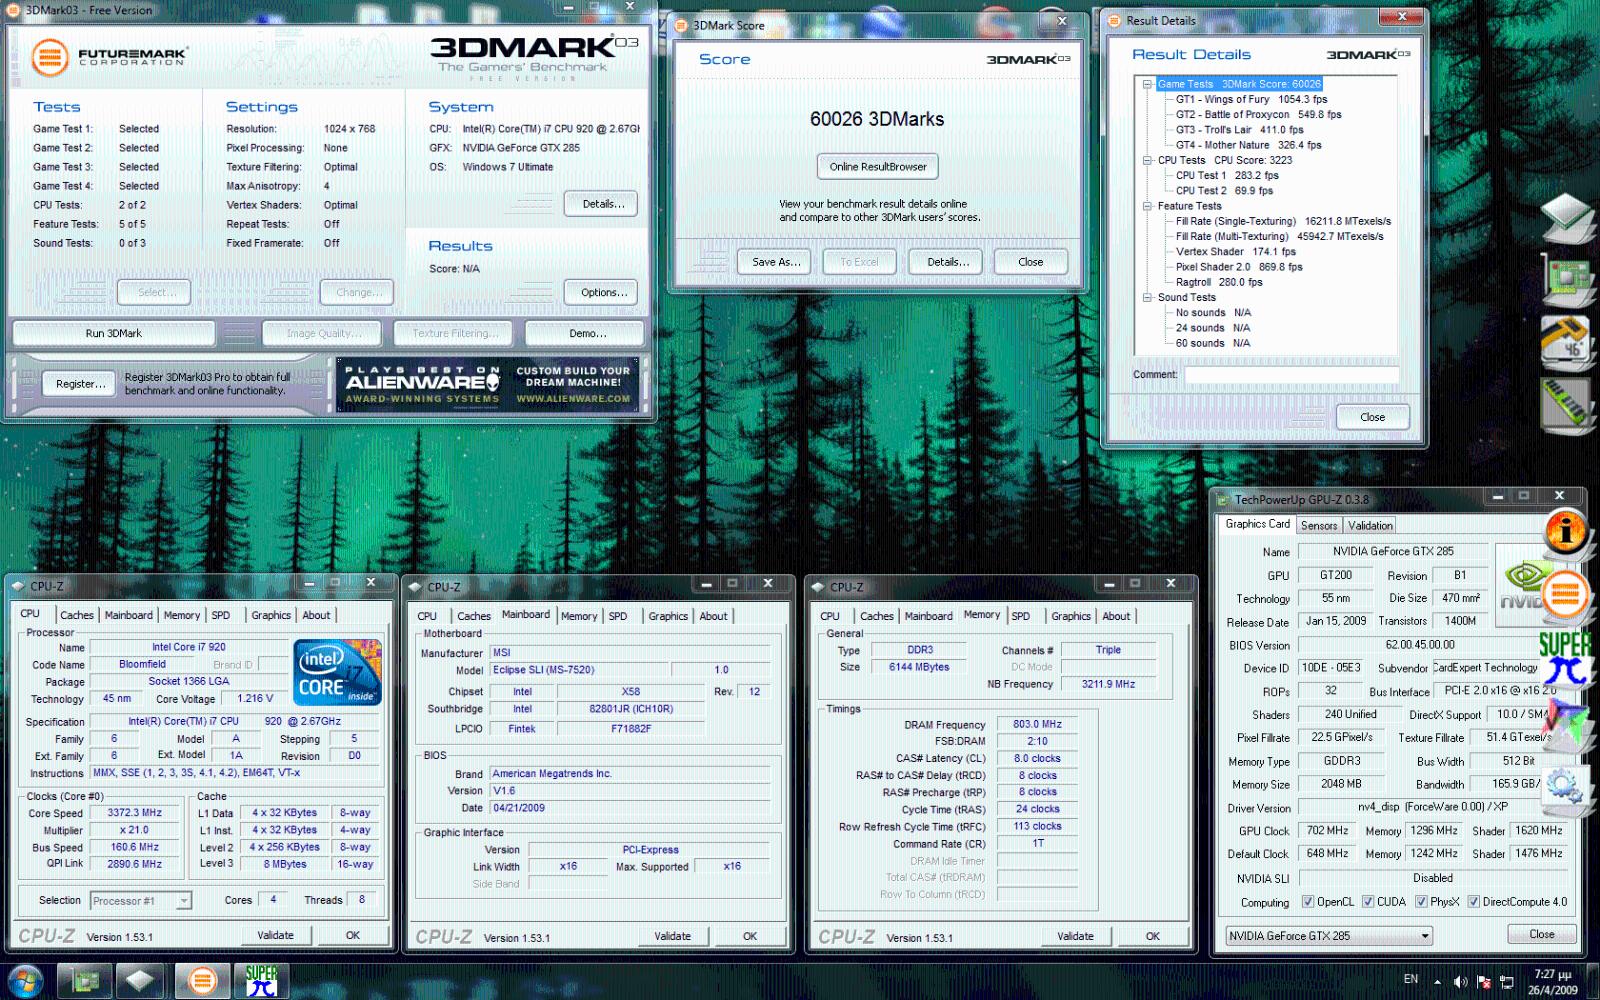The image size is (1600, 1000).
Task: Collapse the Feature Tests tree node
Action: point(1147,206)
